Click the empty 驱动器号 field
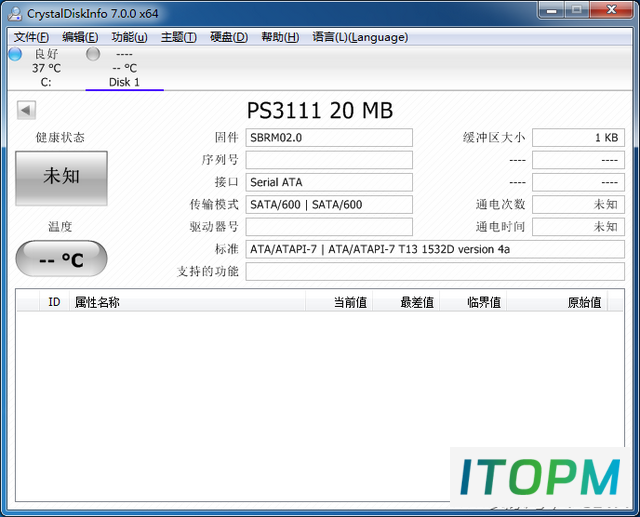This screenshot has width=640, height=517. coord(329,226)
